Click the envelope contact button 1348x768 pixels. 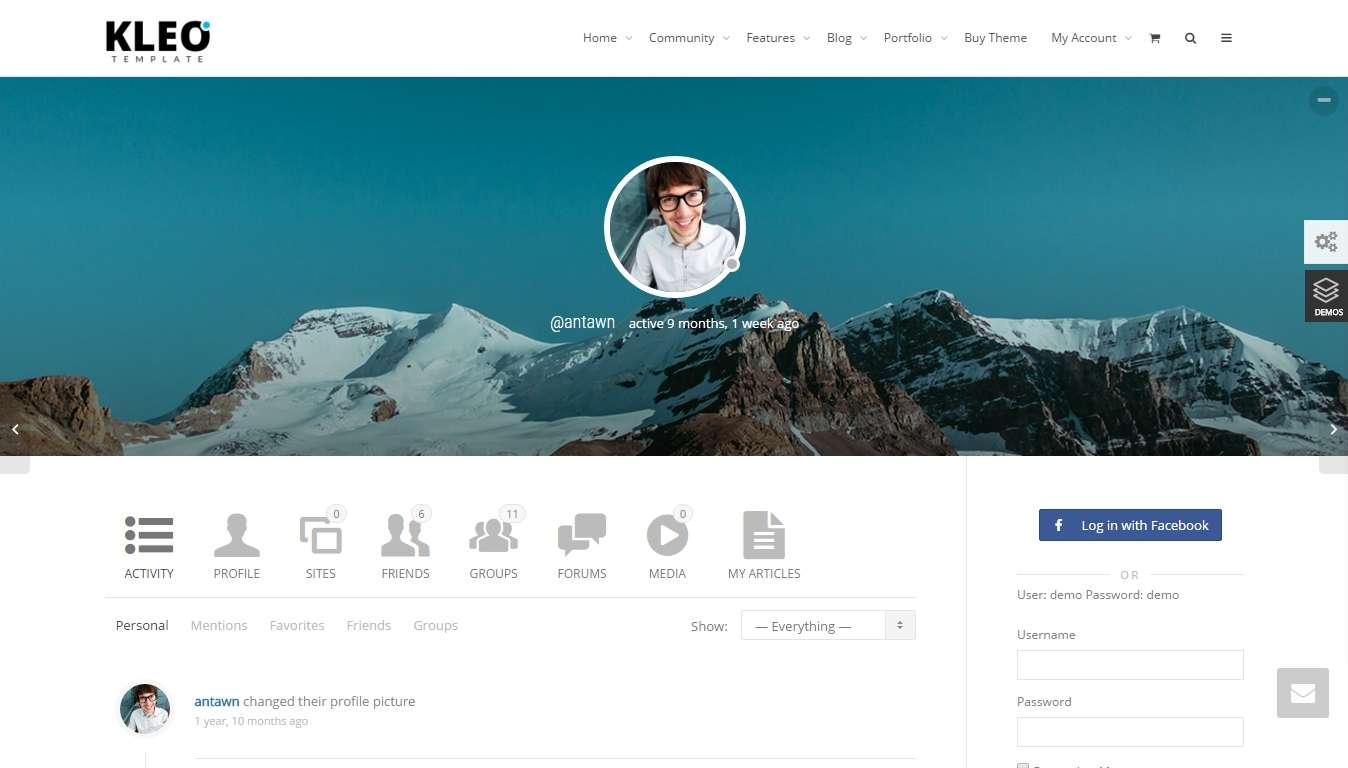click(1302, 693)
